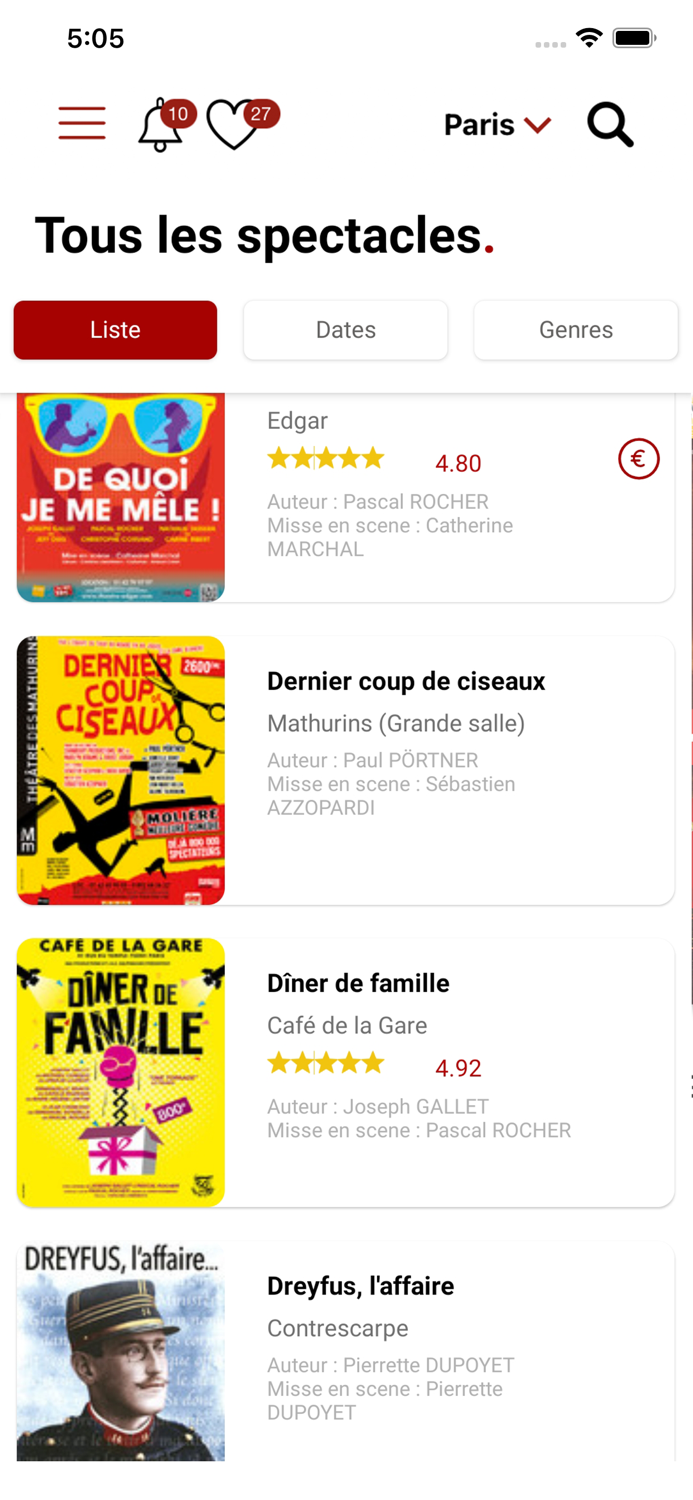Tap the search magnifier icon
This screenshot has height=1500, width=693.
(x=610, y=125)
